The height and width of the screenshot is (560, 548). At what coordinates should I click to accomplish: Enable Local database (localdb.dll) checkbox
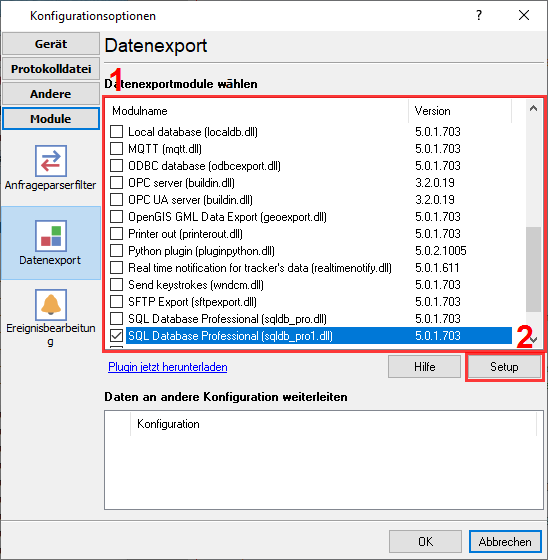tap(116, 132)
